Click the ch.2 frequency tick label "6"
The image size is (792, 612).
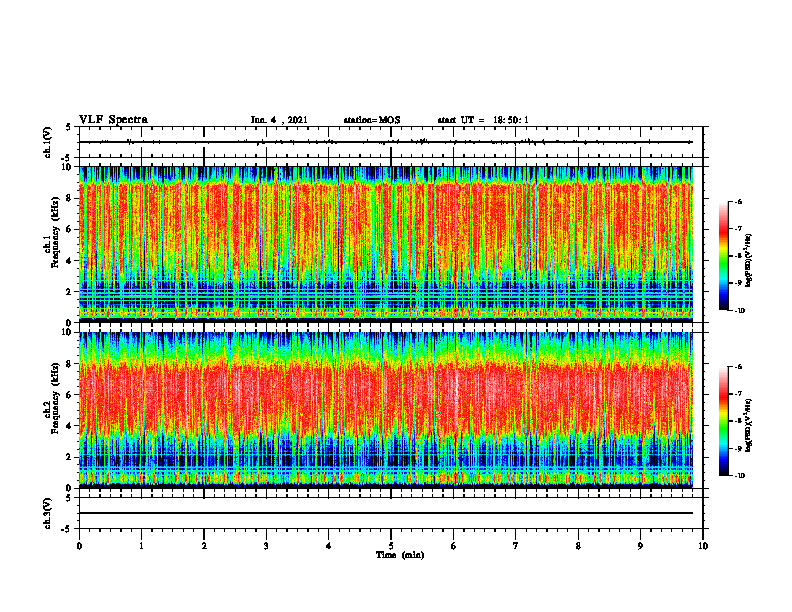pyautogui.click(x=70, y=395)
